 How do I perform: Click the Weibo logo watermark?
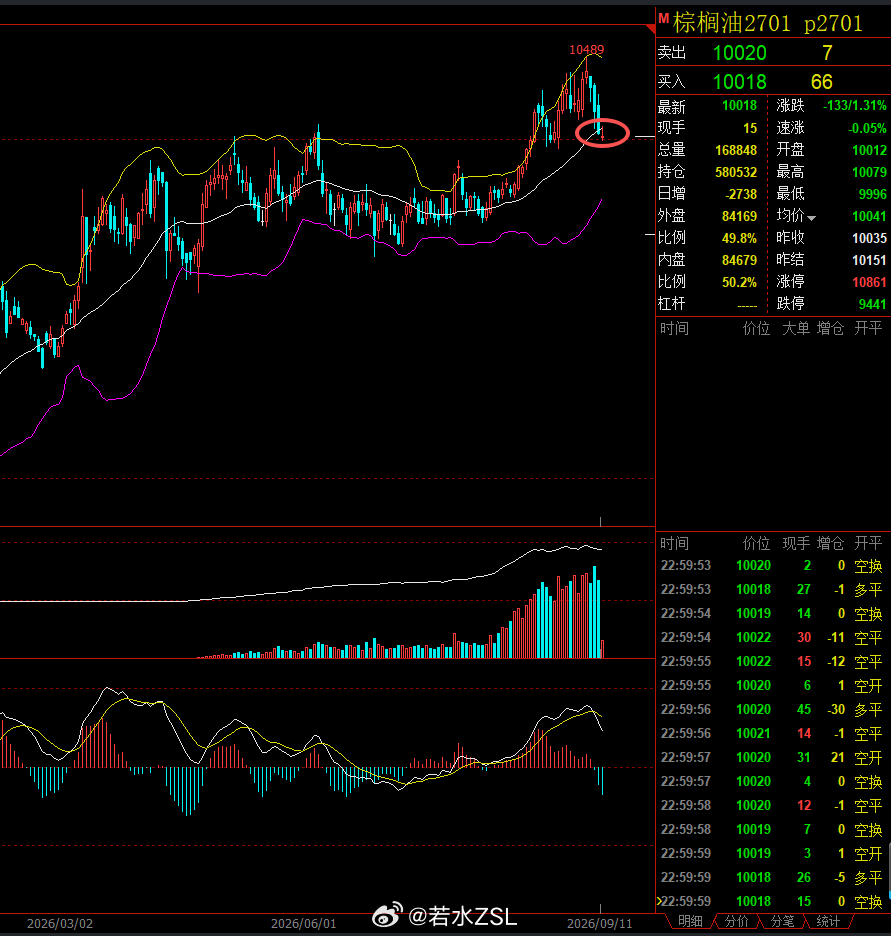(387, 916)
